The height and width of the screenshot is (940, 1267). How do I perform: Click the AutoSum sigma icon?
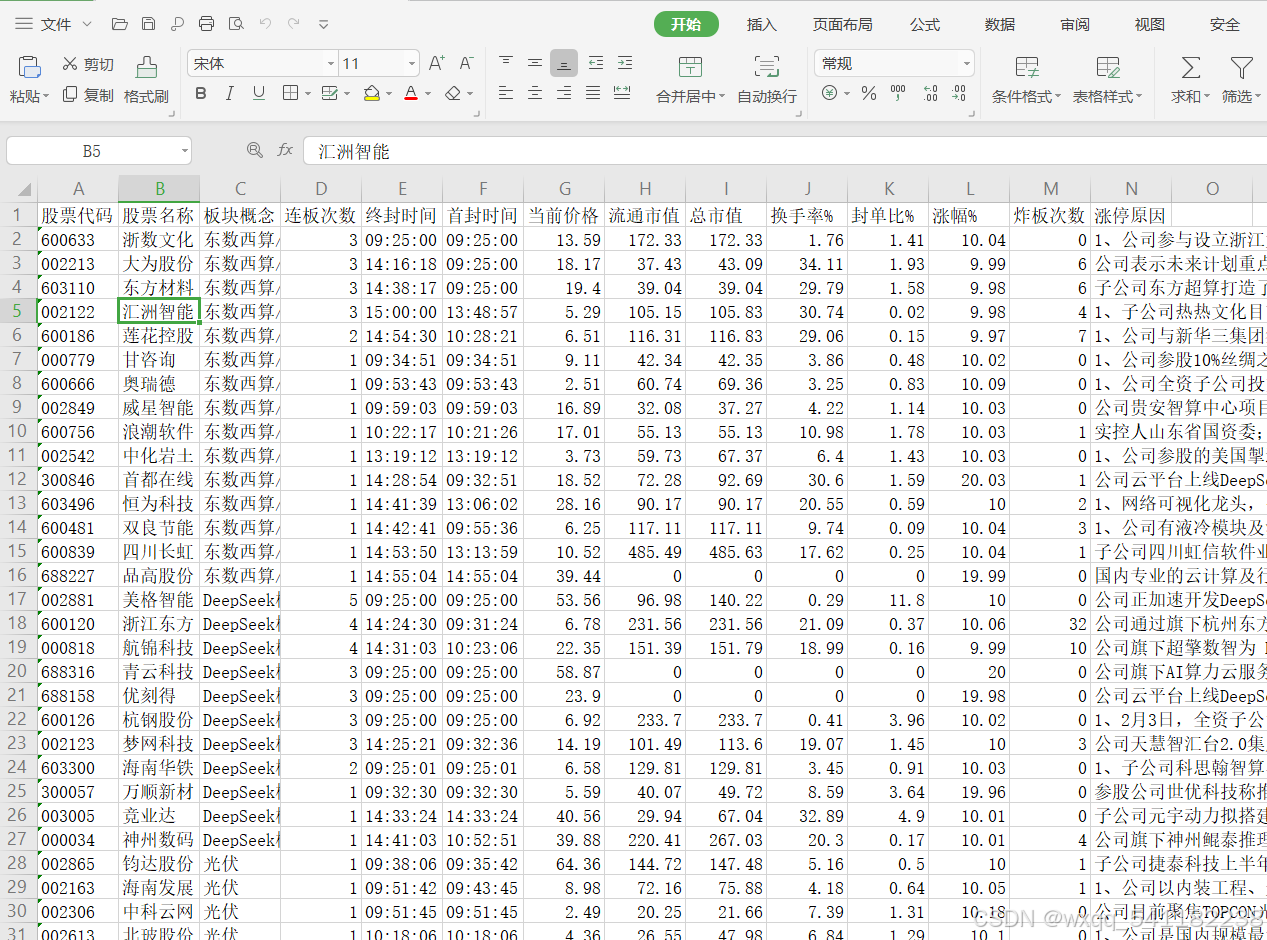(x=1190, y=68)
